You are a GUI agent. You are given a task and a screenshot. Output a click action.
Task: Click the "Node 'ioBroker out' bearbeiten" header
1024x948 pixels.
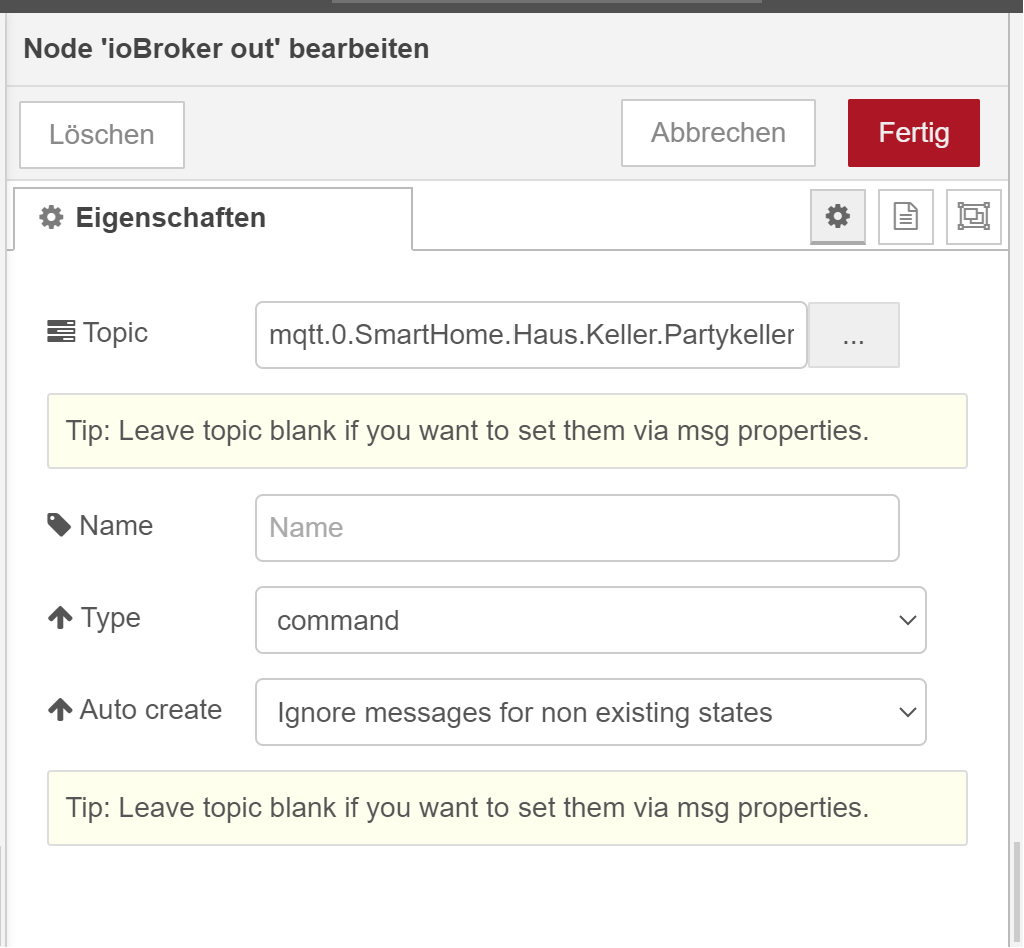[x=226, y=48]
